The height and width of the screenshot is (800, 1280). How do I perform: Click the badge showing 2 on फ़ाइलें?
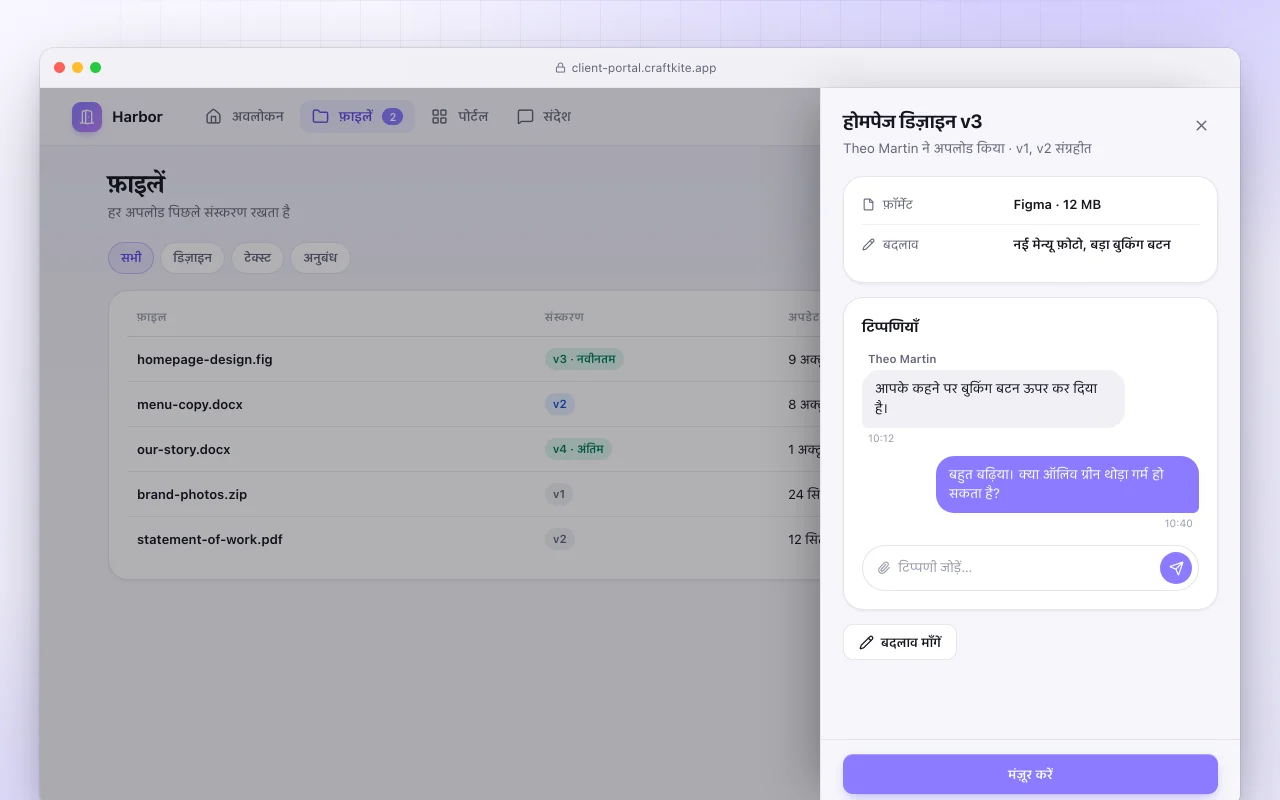(x=393, y=117)
